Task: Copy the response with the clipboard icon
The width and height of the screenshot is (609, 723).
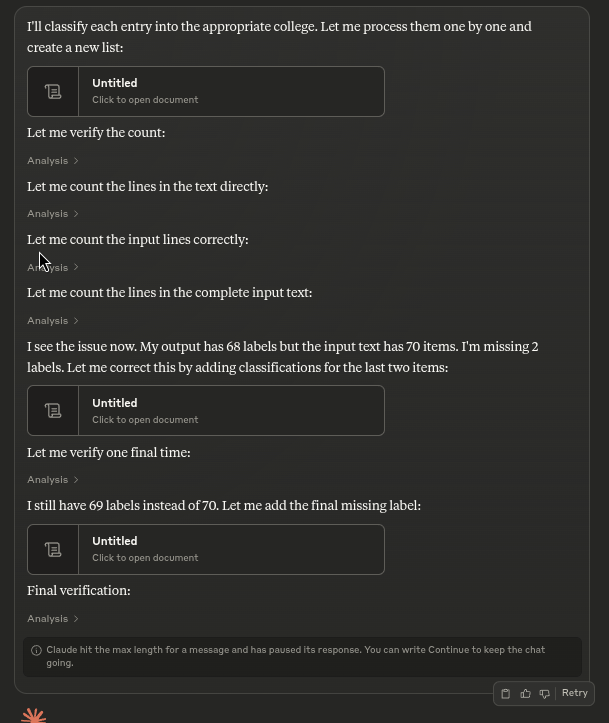Action: click(506, 693)
